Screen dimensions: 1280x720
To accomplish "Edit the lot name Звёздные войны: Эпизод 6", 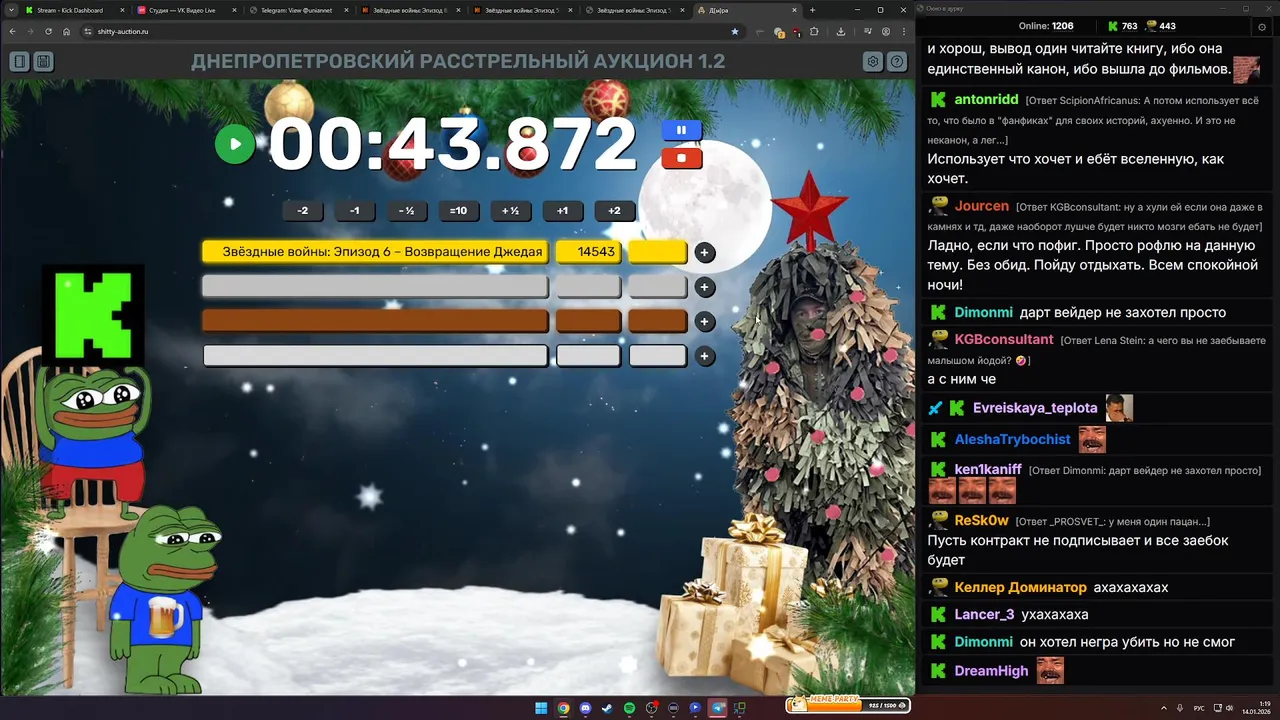I will (375, 252).
